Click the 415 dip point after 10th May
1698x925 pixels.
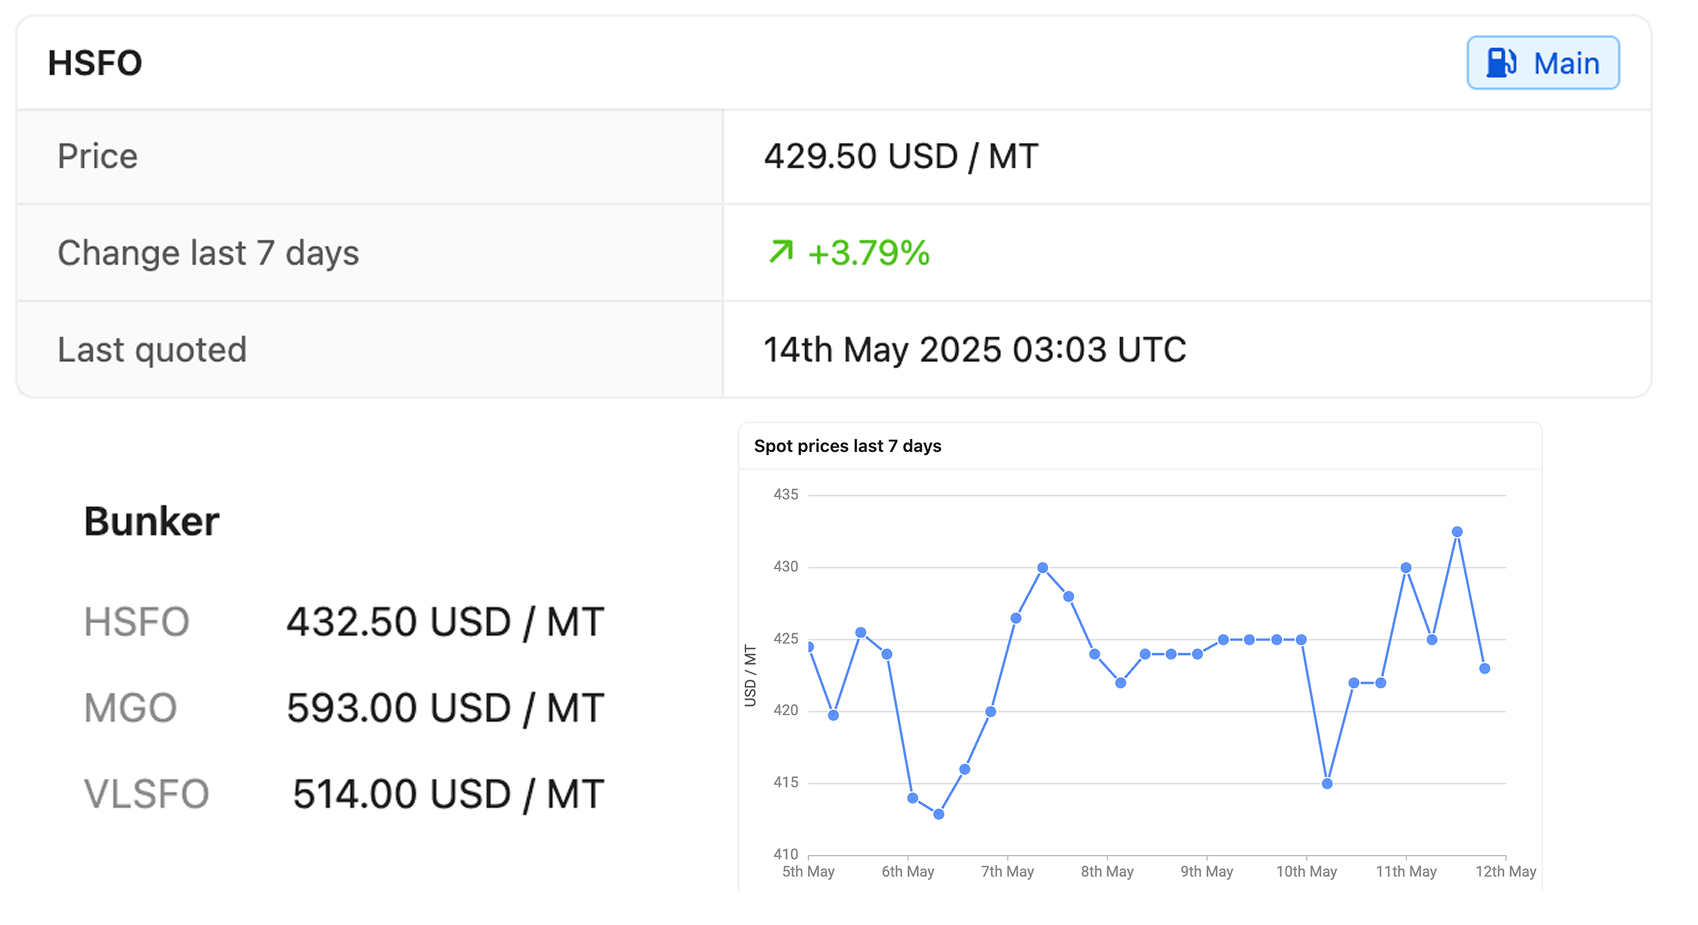(1327, 784)
